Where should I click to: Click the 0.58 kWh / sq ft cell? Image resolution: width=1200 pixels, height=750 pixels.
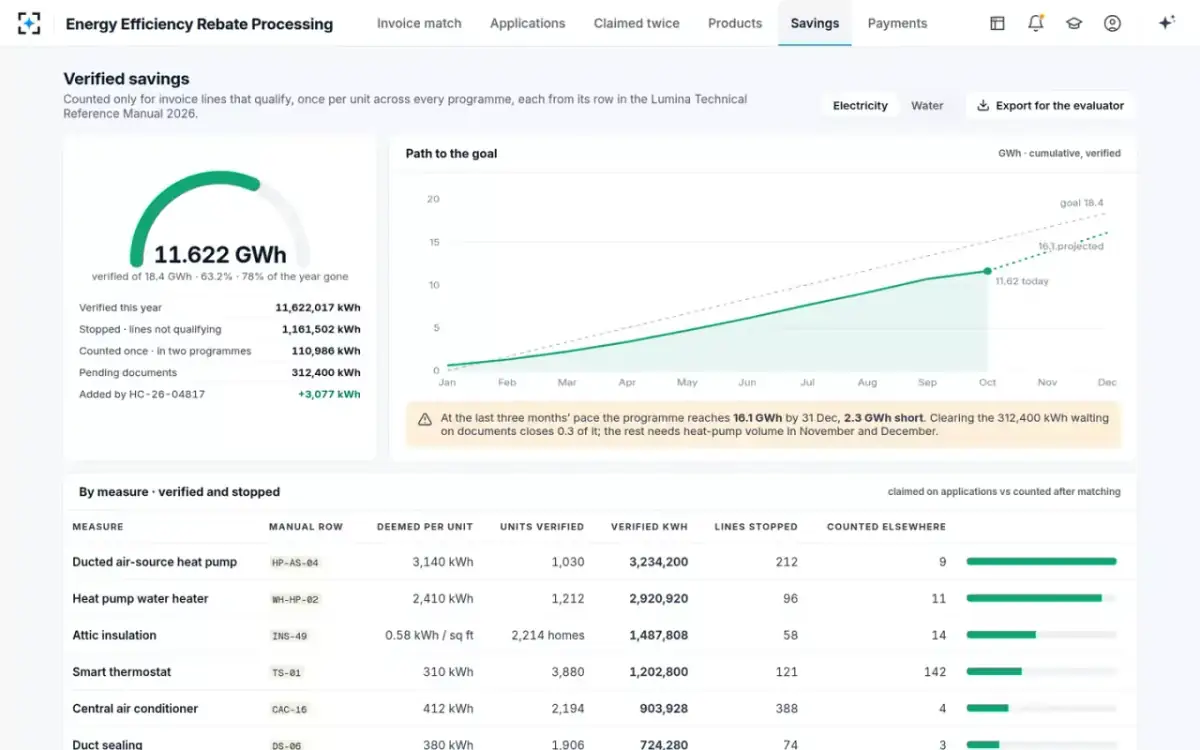pos(429,635)
